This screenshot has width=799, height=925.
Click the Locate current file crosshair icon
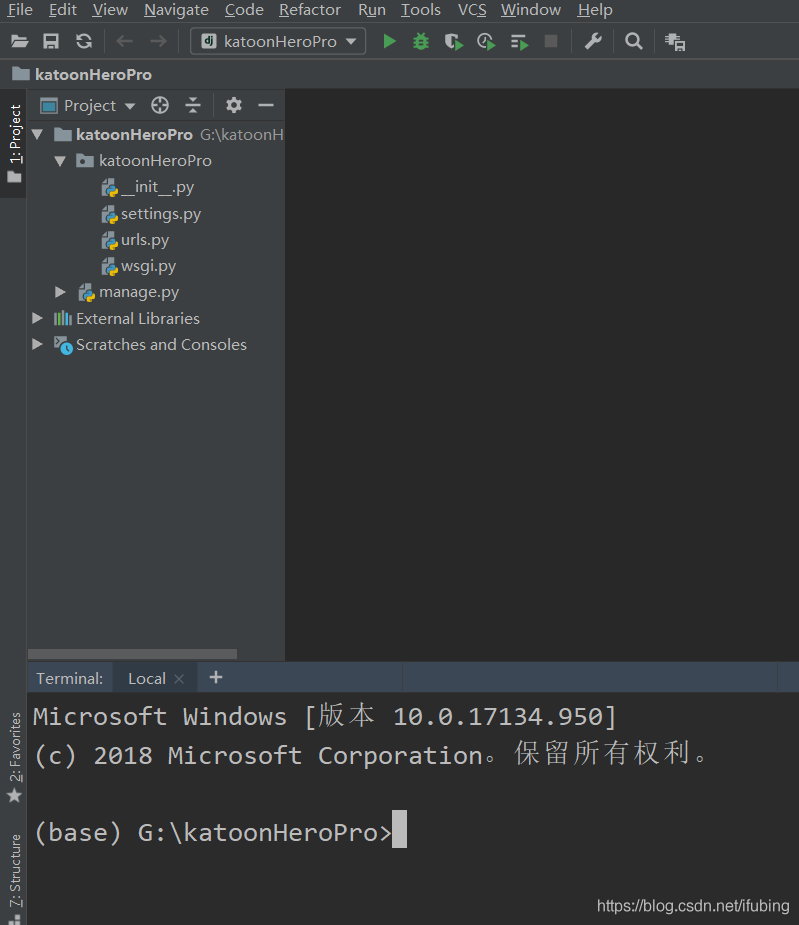pos(159,106)
